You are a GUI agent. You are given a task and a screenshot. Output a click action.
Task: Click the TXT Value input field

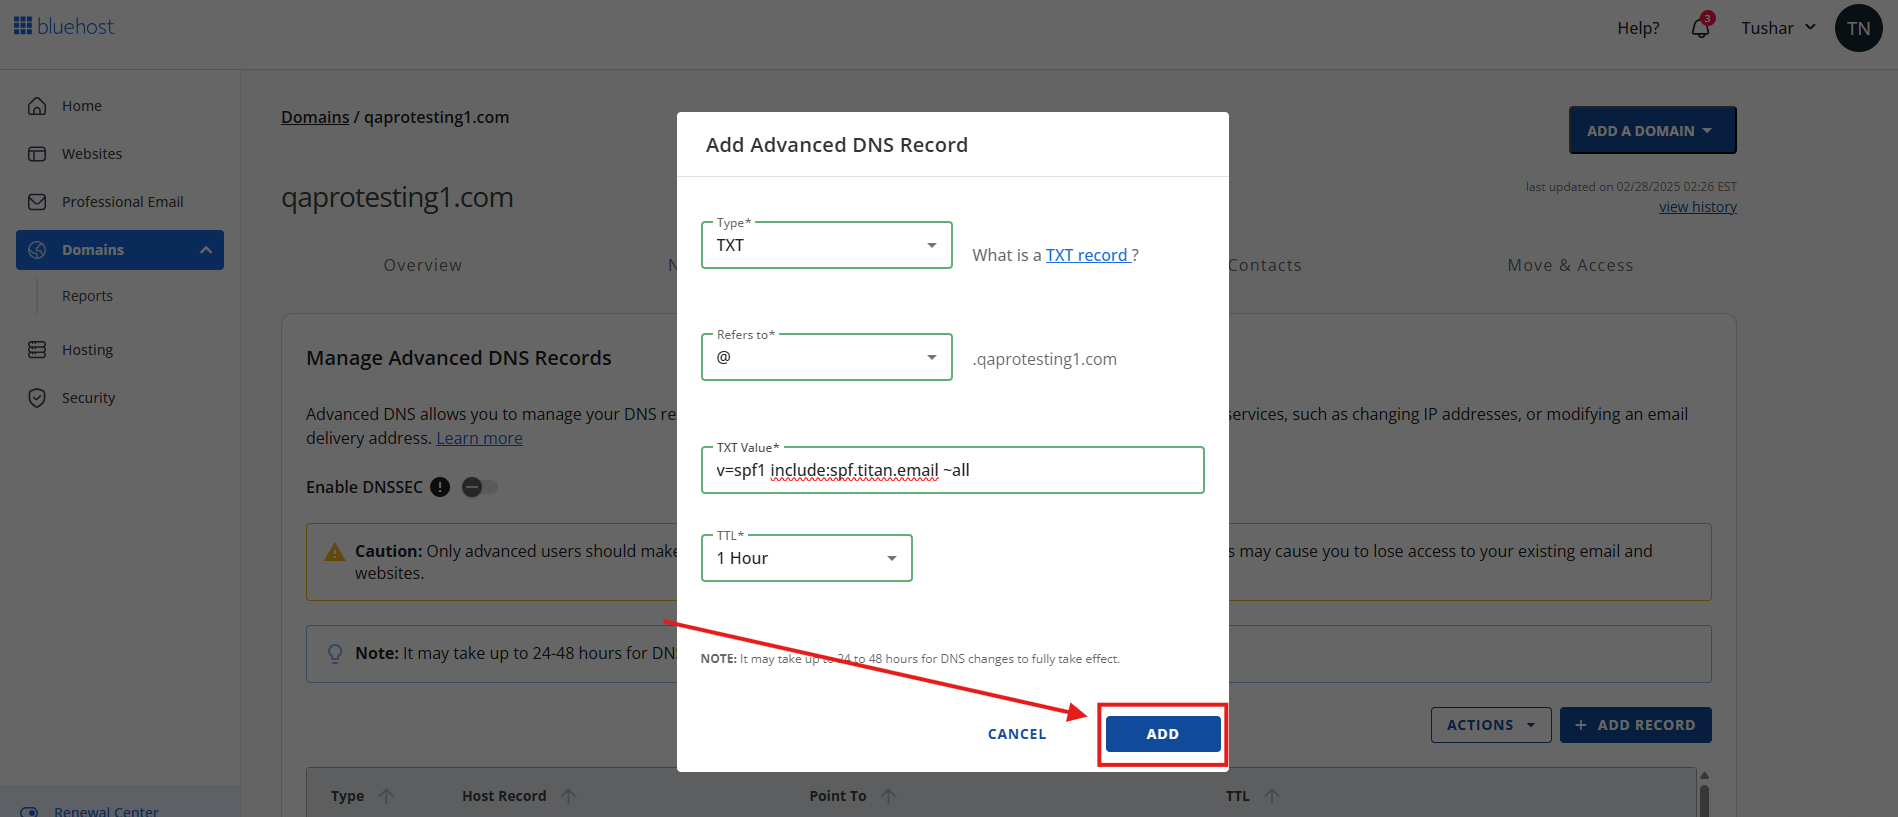(952, 469)
